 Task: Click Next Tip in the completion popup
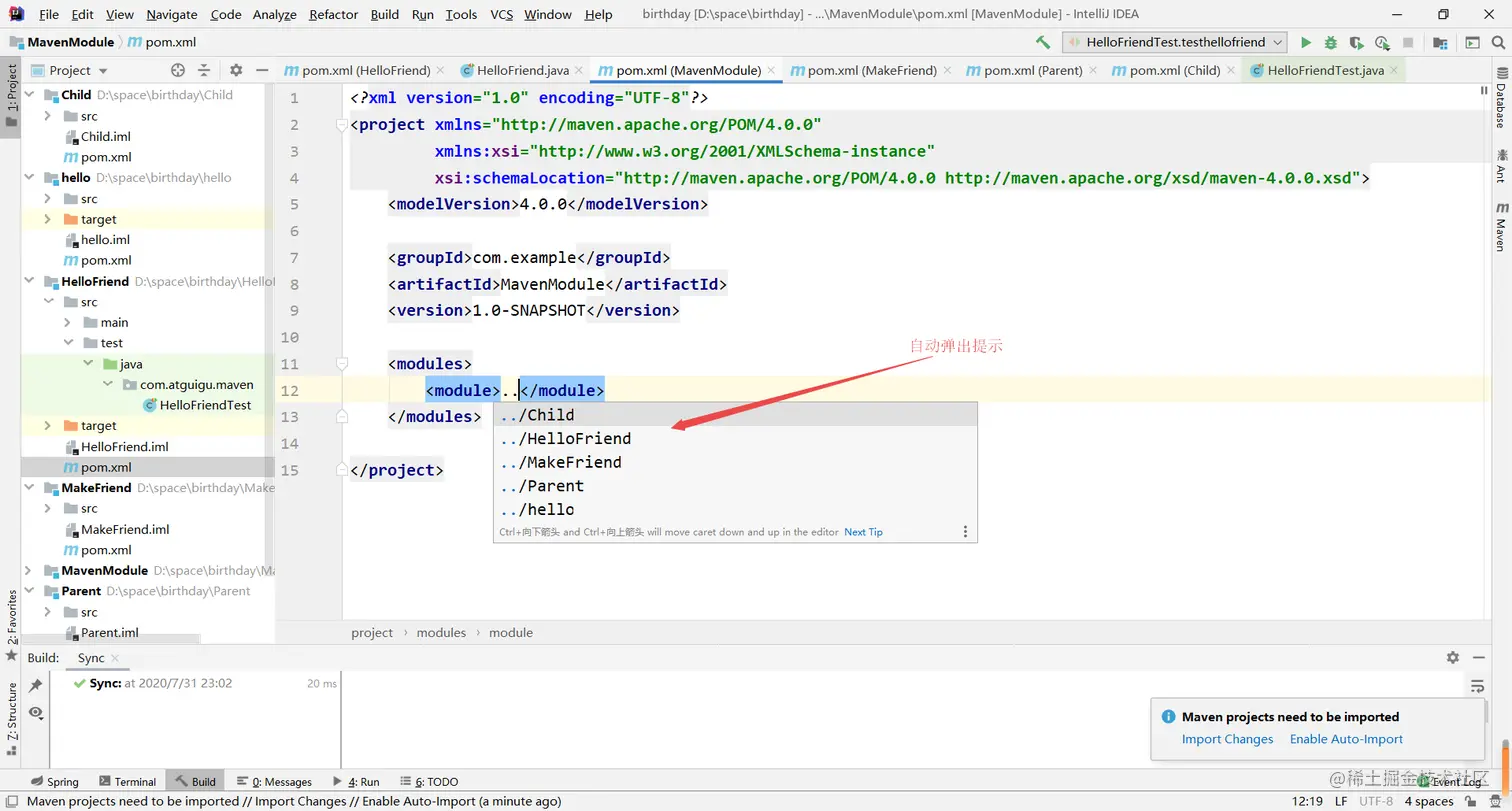[863, 532]
